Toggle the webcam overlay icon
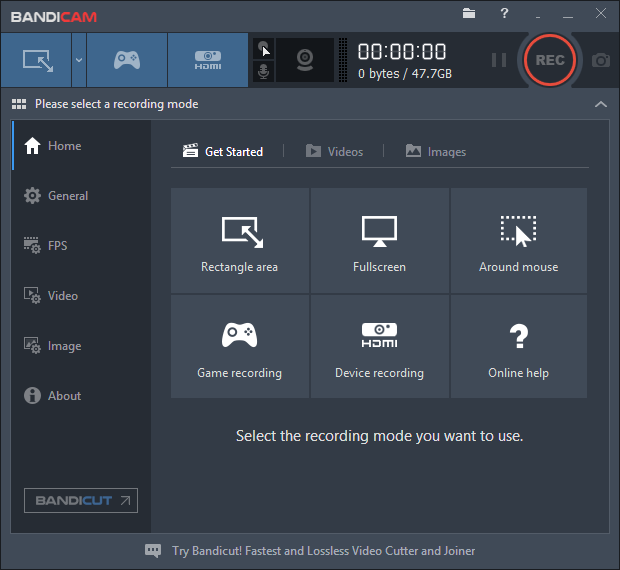The height and width of the screenshot is (570, 620). point(305,60)
